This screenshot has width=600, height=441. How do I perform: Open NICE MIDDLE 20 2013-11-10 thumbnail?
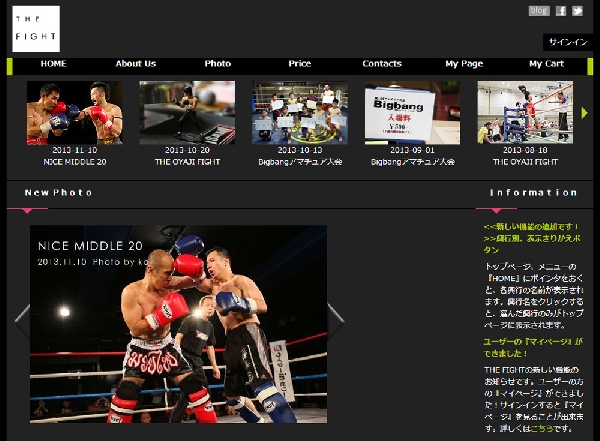[x=75, y=113]
